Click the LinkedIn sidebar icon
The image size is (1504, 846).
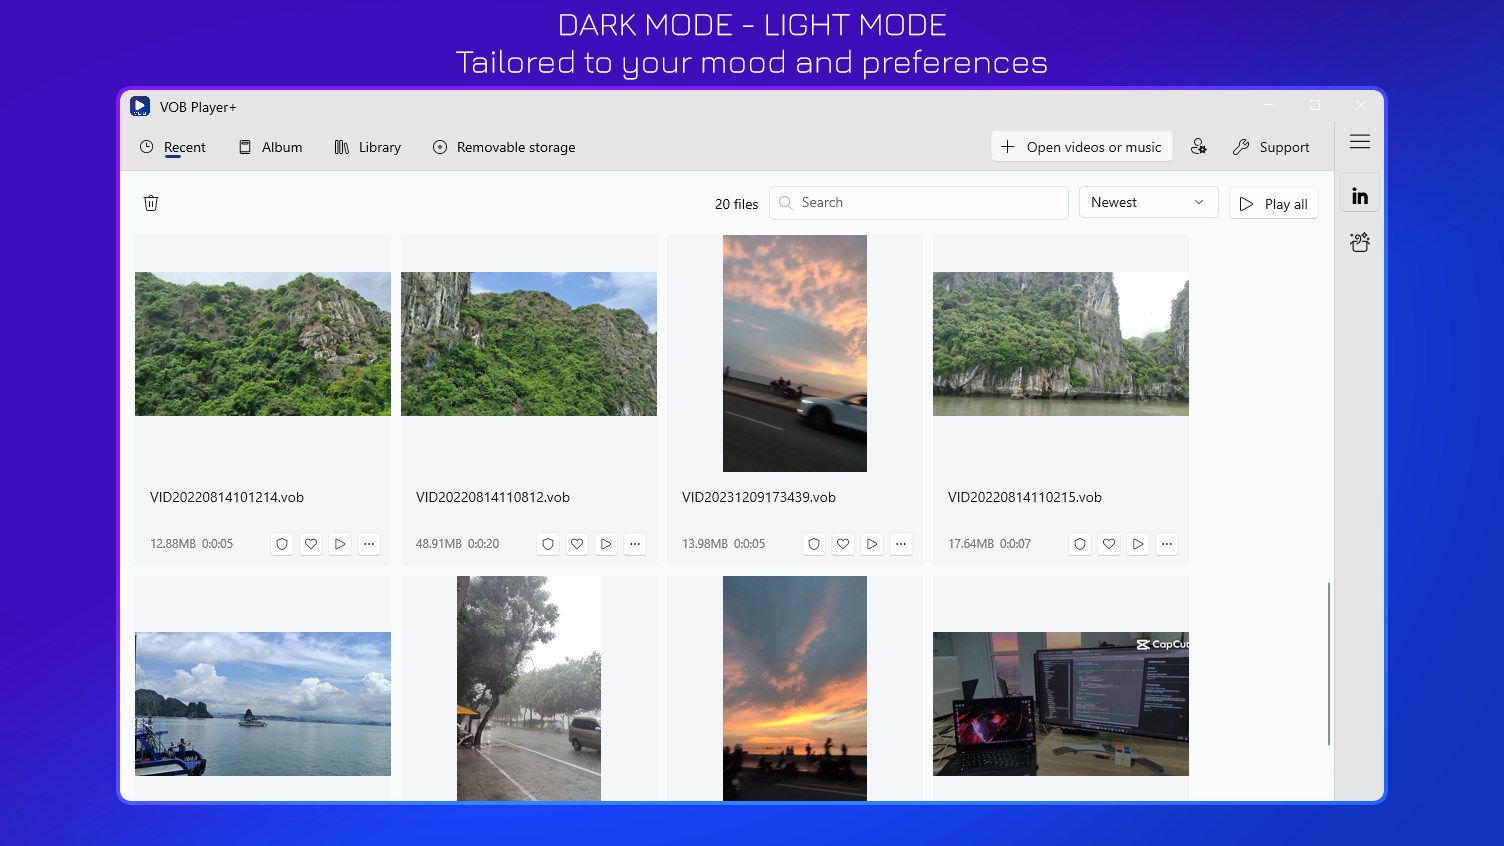pyautogui.click(x=1359, y=196)
